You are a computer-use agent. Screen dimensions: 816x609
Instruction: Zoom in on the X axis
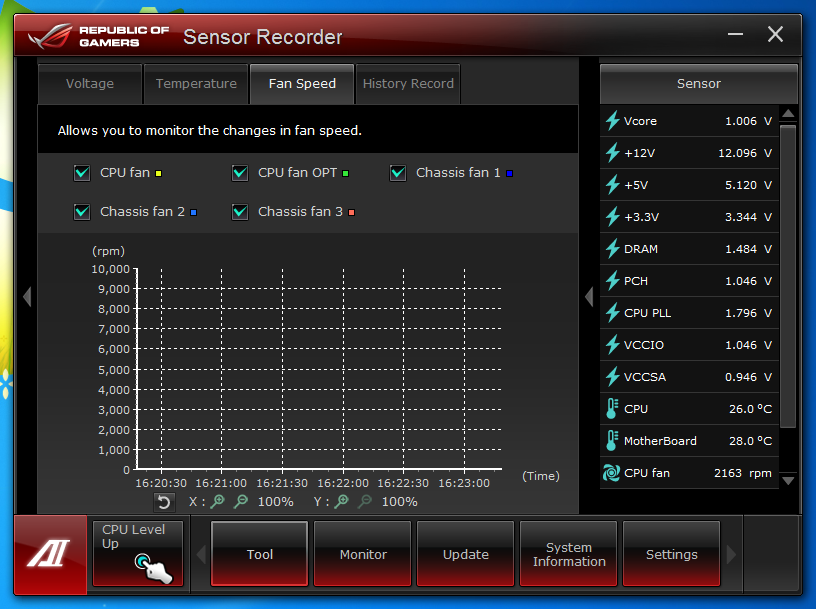click(x=218, y=502)
